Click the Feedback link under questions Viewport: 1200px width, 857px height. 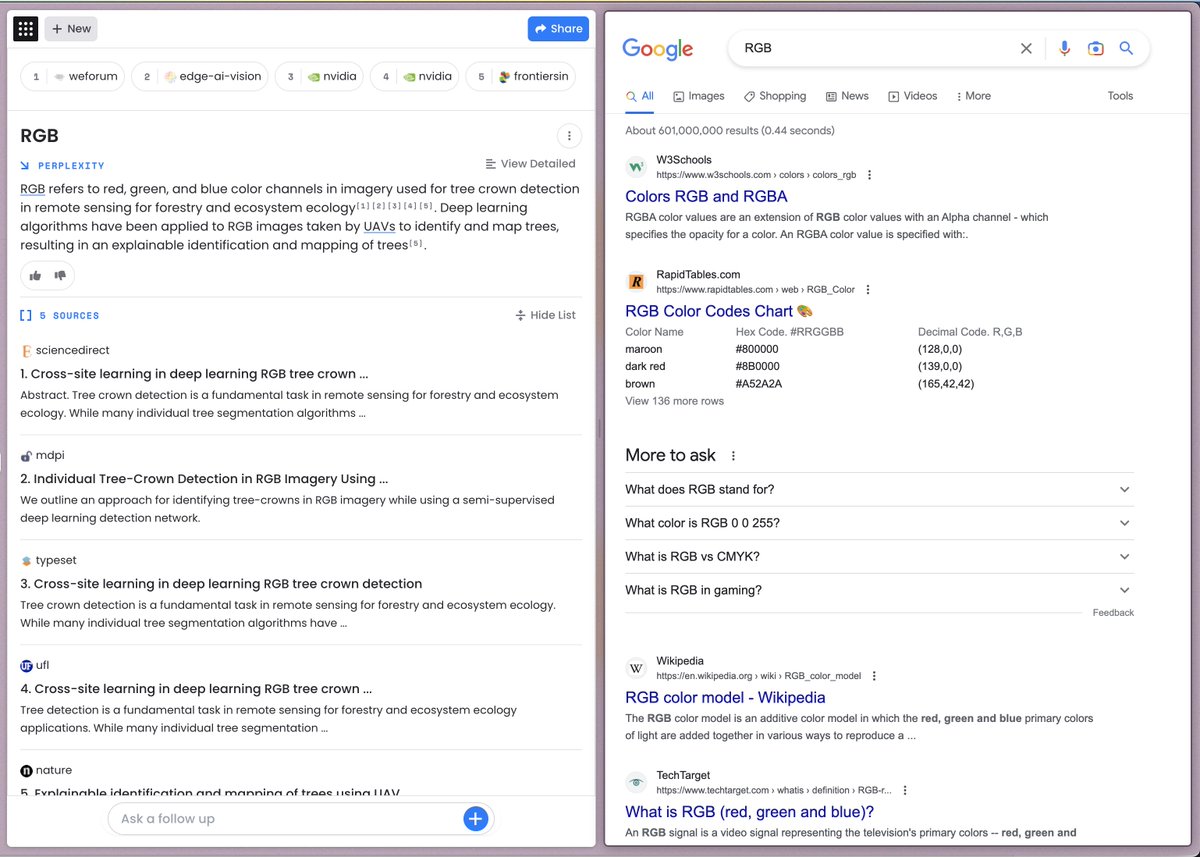click(1113, 613)
